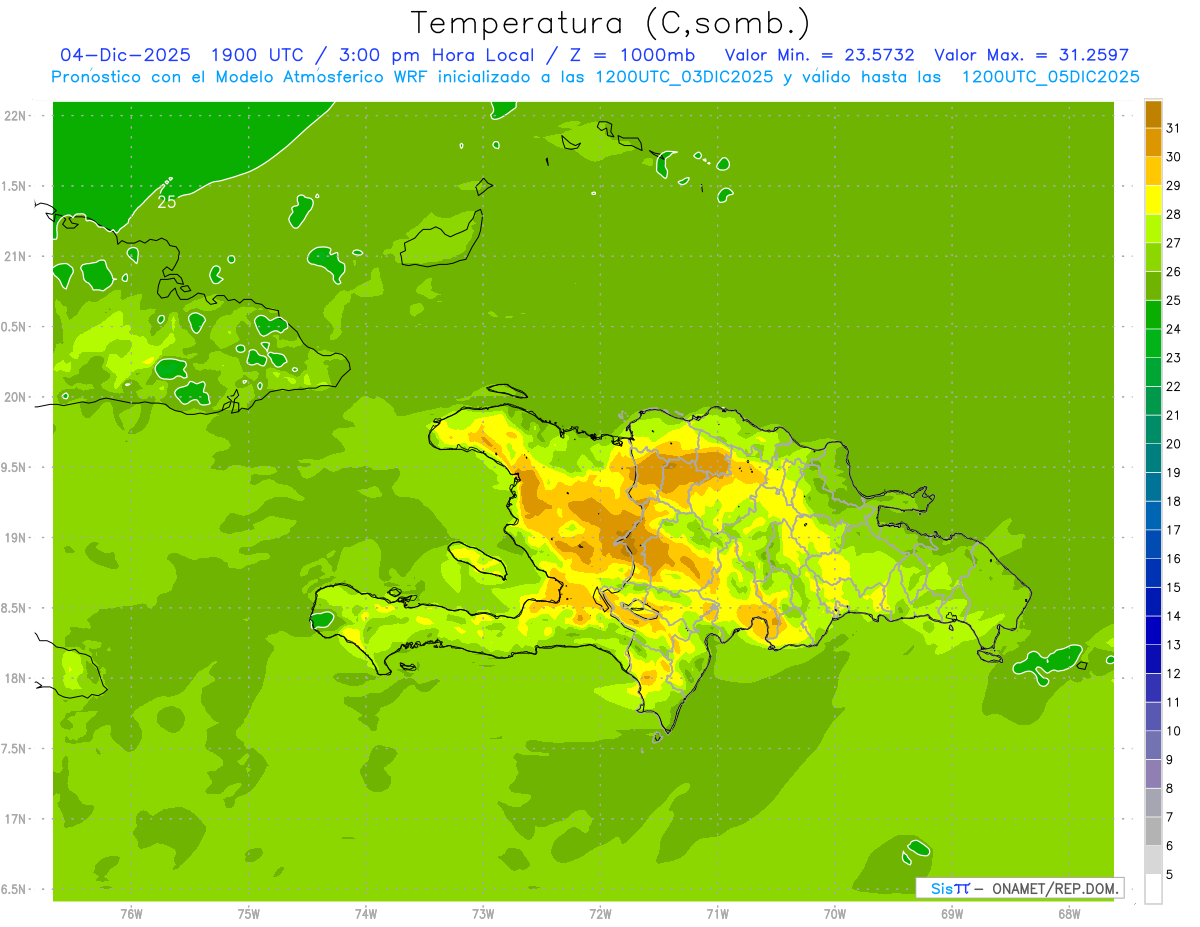This screenshot has height=927, width=1200.
Task: Click teal legend band between 19 and 20
Action: [1153, 458]
